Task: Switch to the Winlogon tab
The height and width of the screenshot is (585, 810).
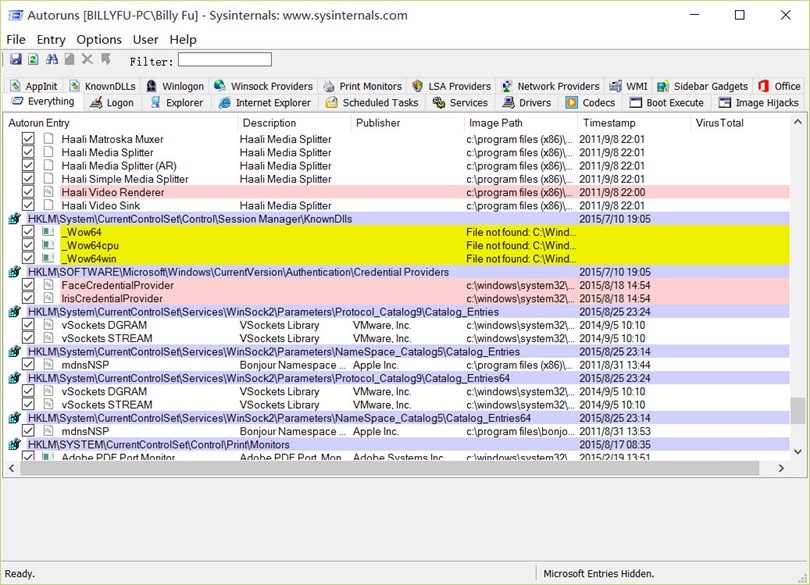Action: [175, 86]
